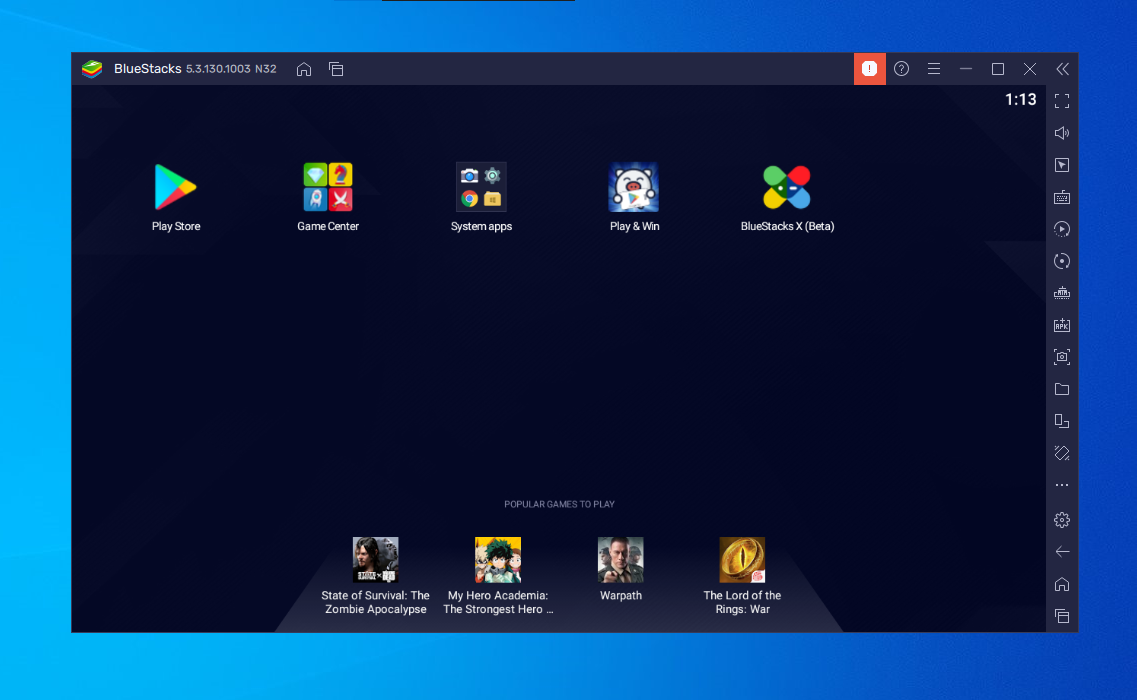Open the memory trim robot icon

pos(1062,292)
